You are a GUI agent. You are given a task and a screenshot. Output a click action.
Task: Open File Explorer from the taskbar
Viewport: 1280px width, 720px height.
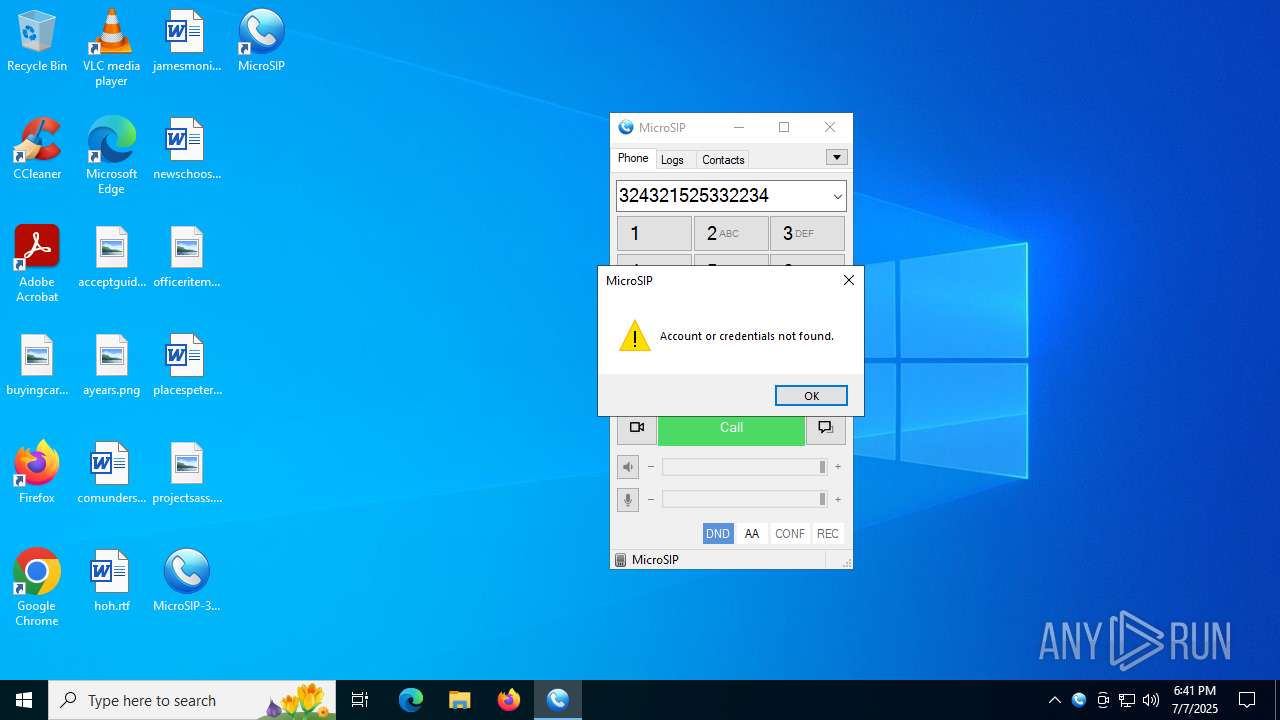point(460,700)
